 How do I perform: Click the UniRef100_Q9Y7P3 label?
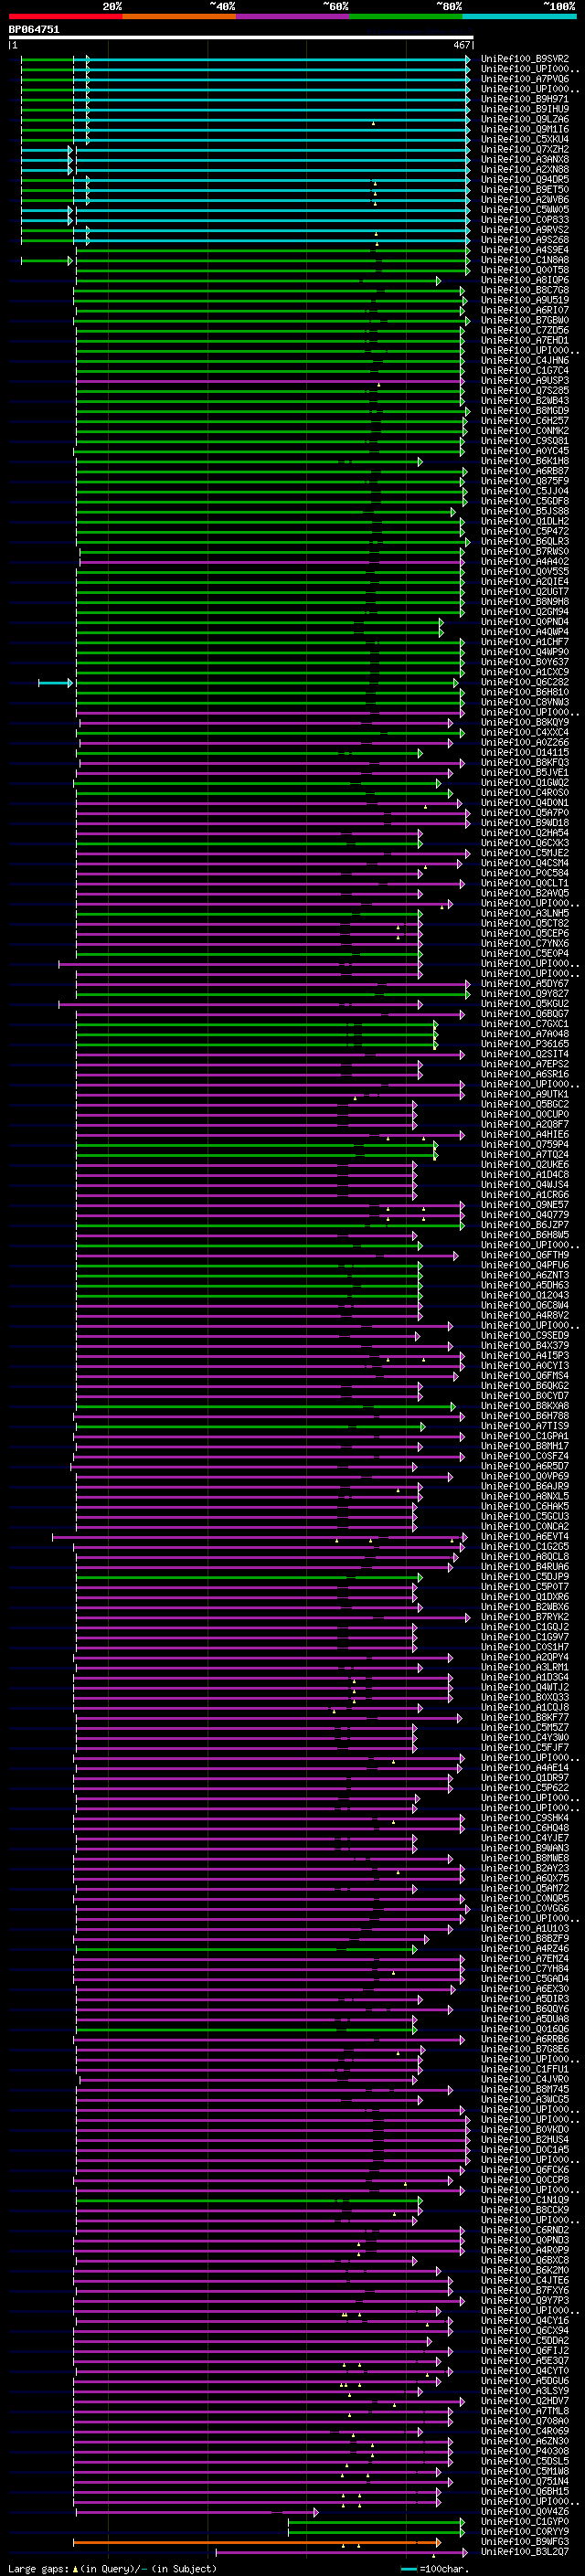525,2300
